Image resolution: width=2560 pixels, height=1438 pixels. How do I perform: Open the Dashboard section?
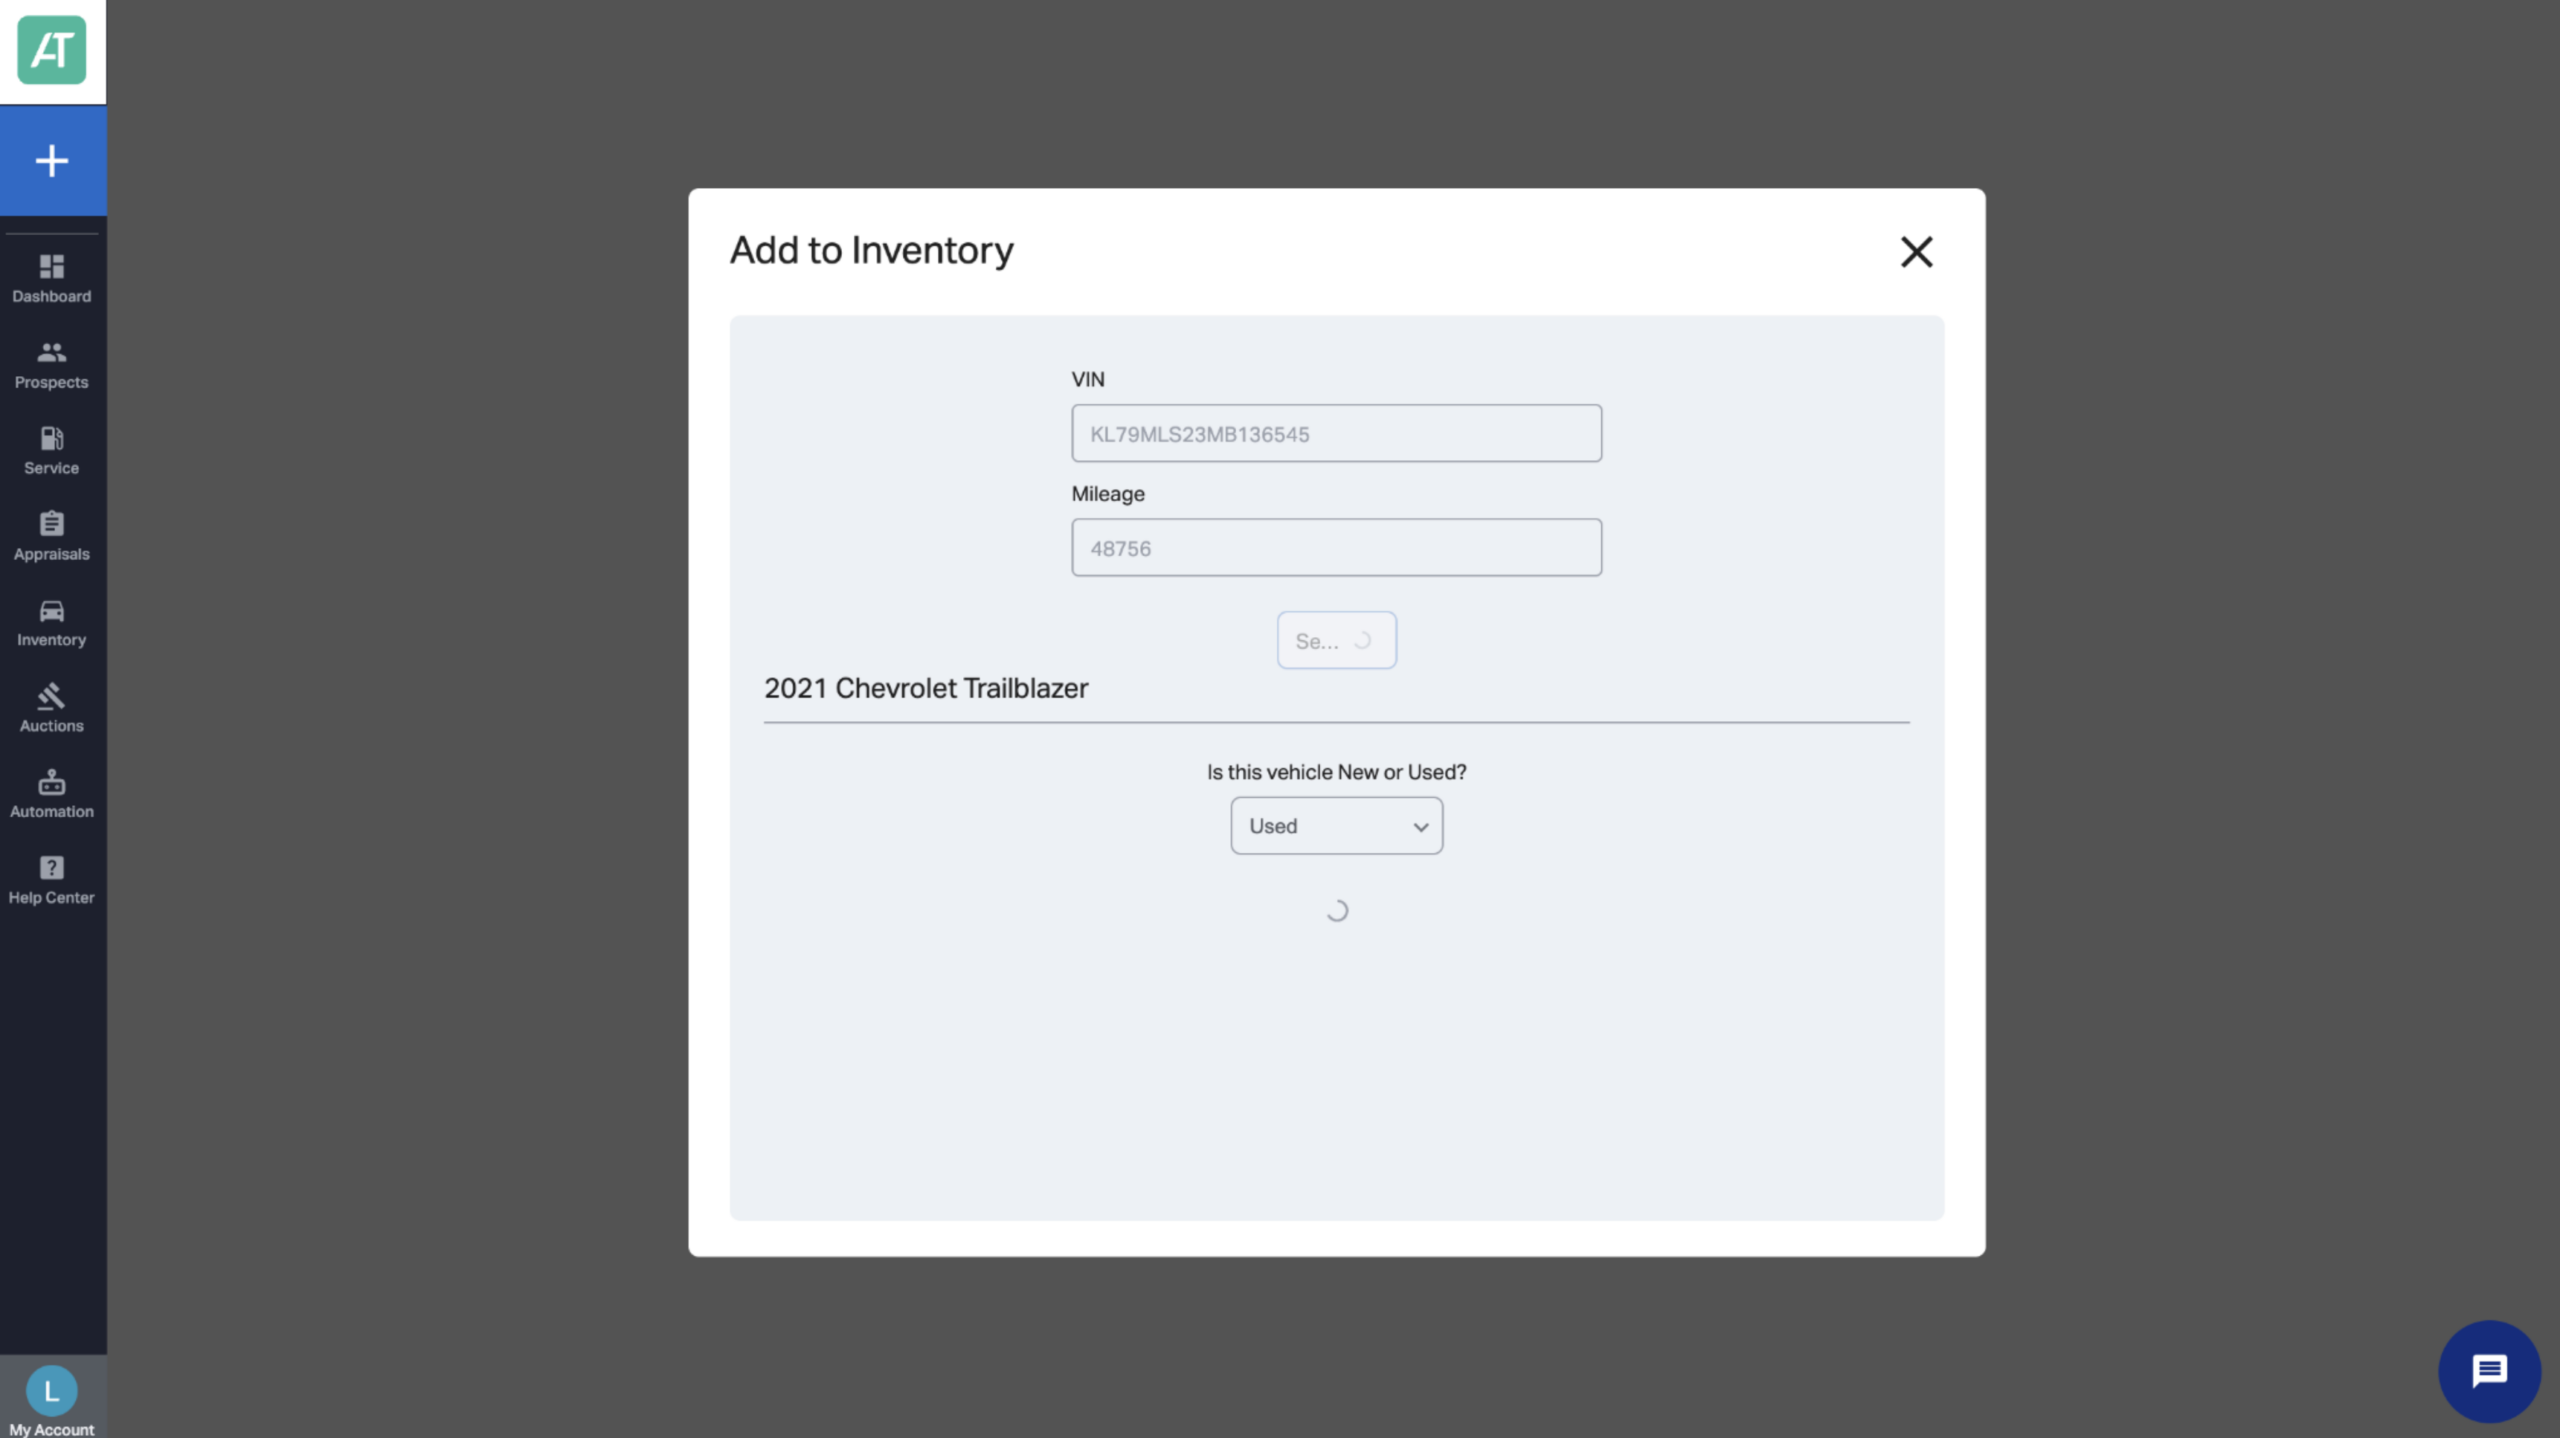52,279
